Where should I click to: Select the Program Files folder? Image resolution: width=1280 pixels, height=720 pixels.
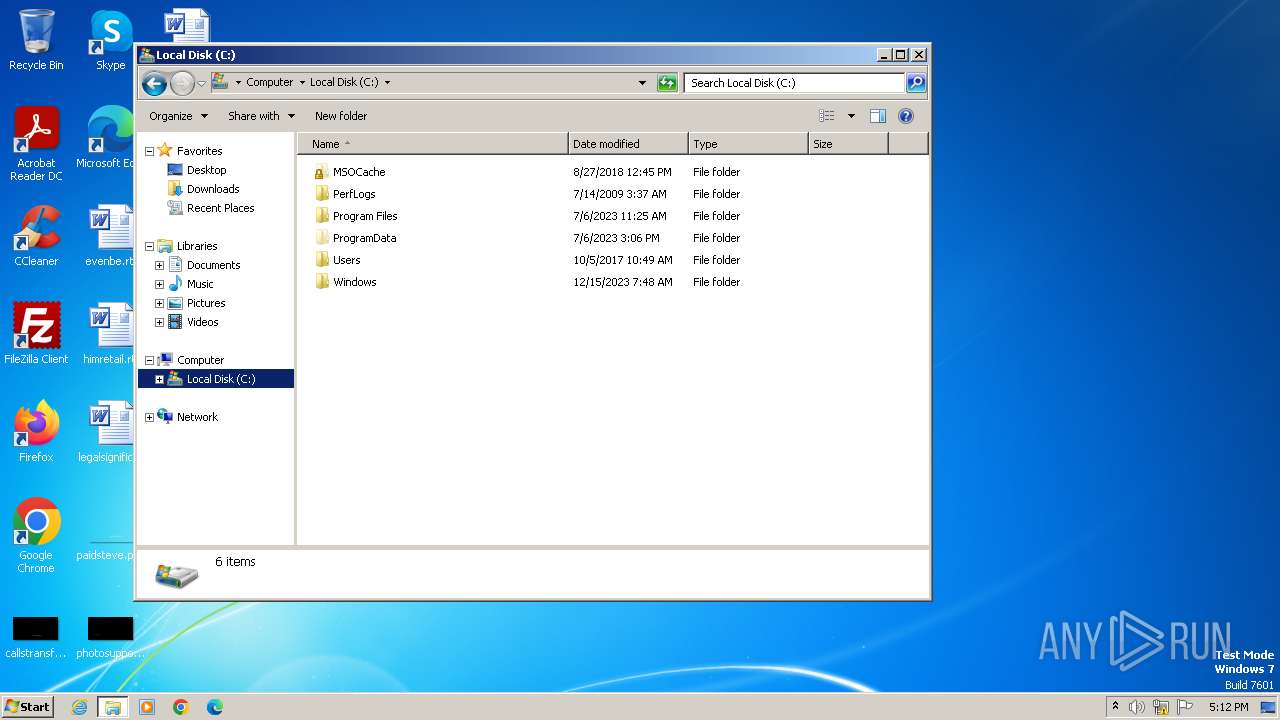click(x=365, y=216)
